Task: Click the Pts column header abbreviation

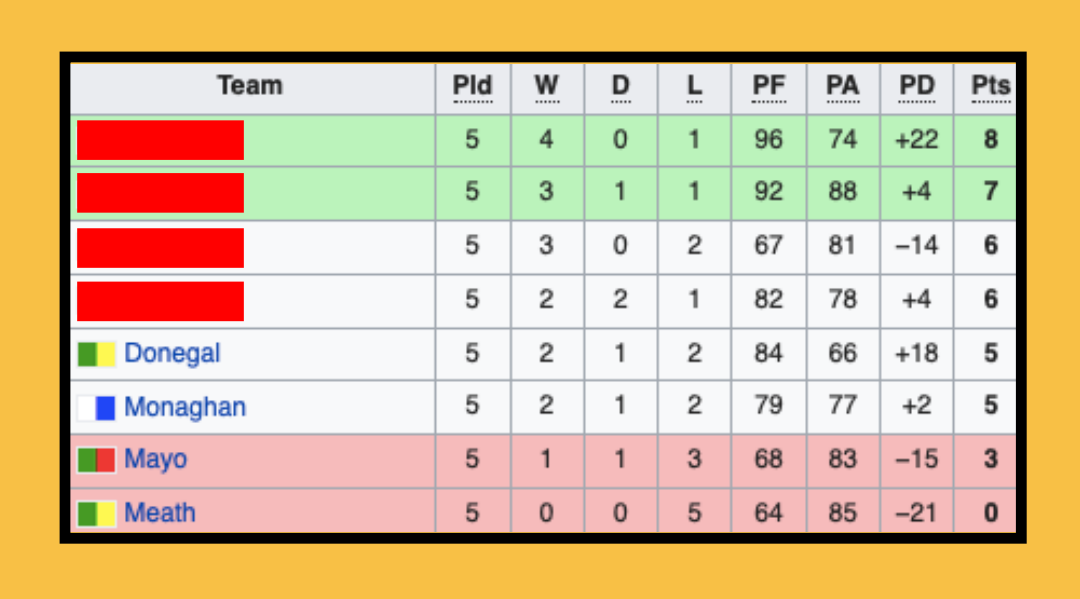Action: pyautogui.click(x=990, y=86)
